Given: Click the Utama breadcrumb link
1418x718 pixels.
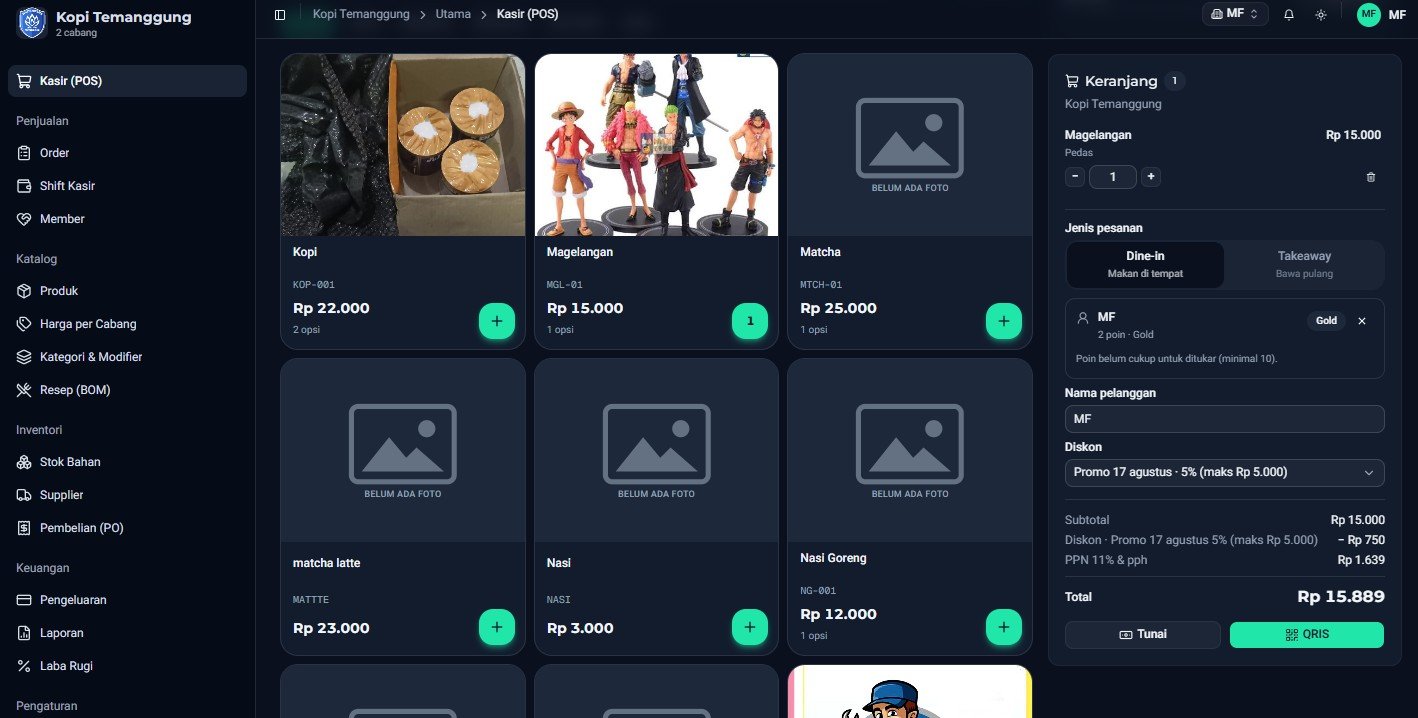Looking at the screenshot, I should pyautogui.click(x=453, y=15).
